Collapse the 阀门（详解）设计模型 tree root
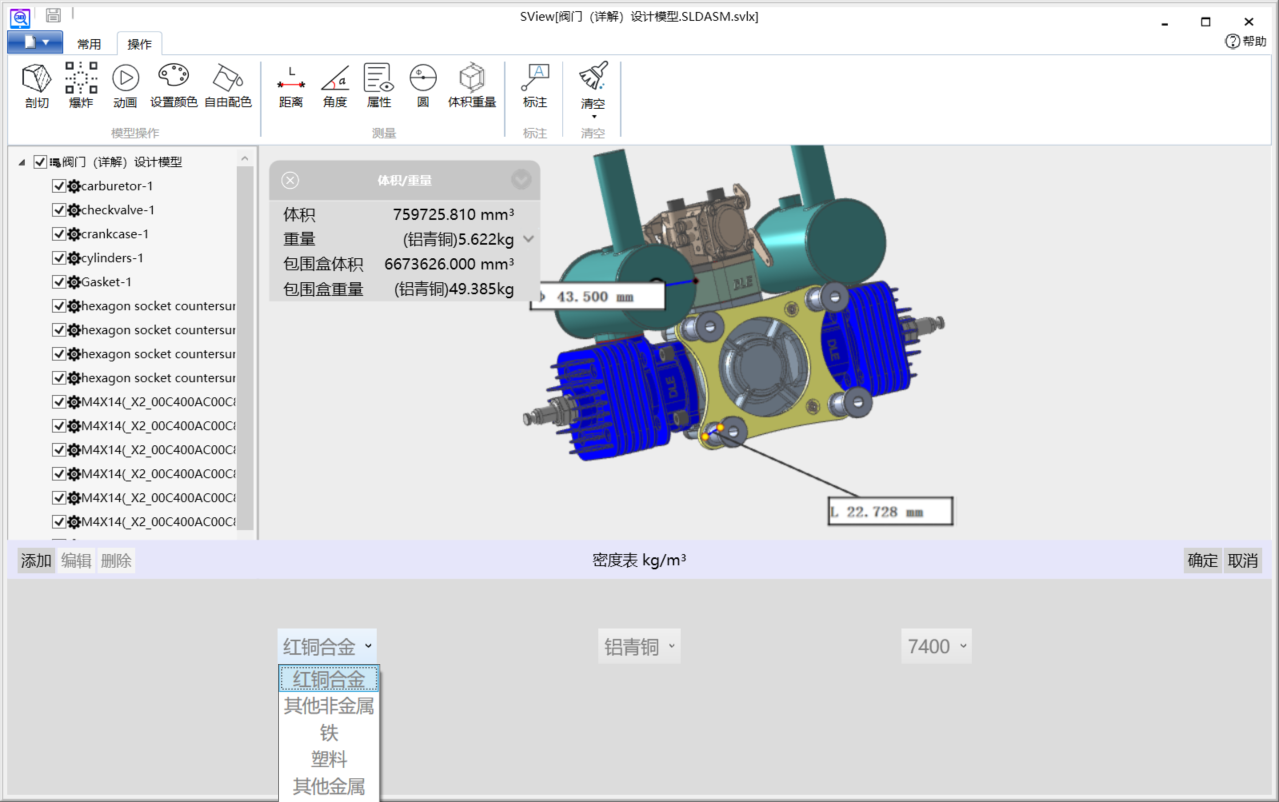This screenshot has height=802, width=1279. tap(22, 162)
